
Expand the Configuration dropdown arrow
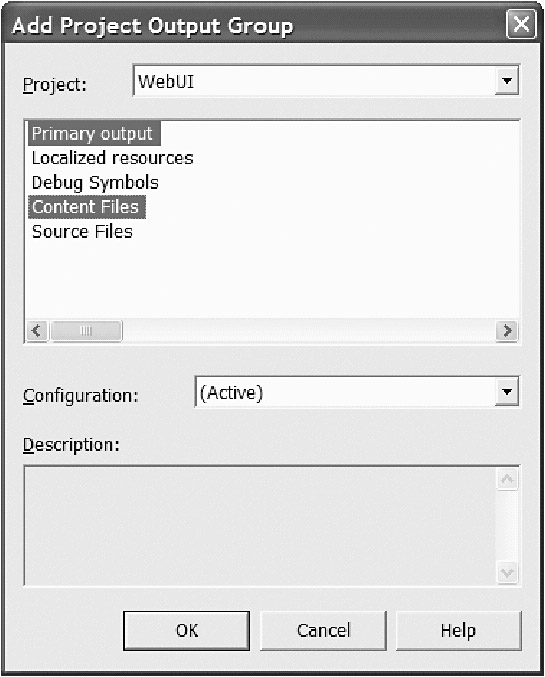(x=507, y=392)
